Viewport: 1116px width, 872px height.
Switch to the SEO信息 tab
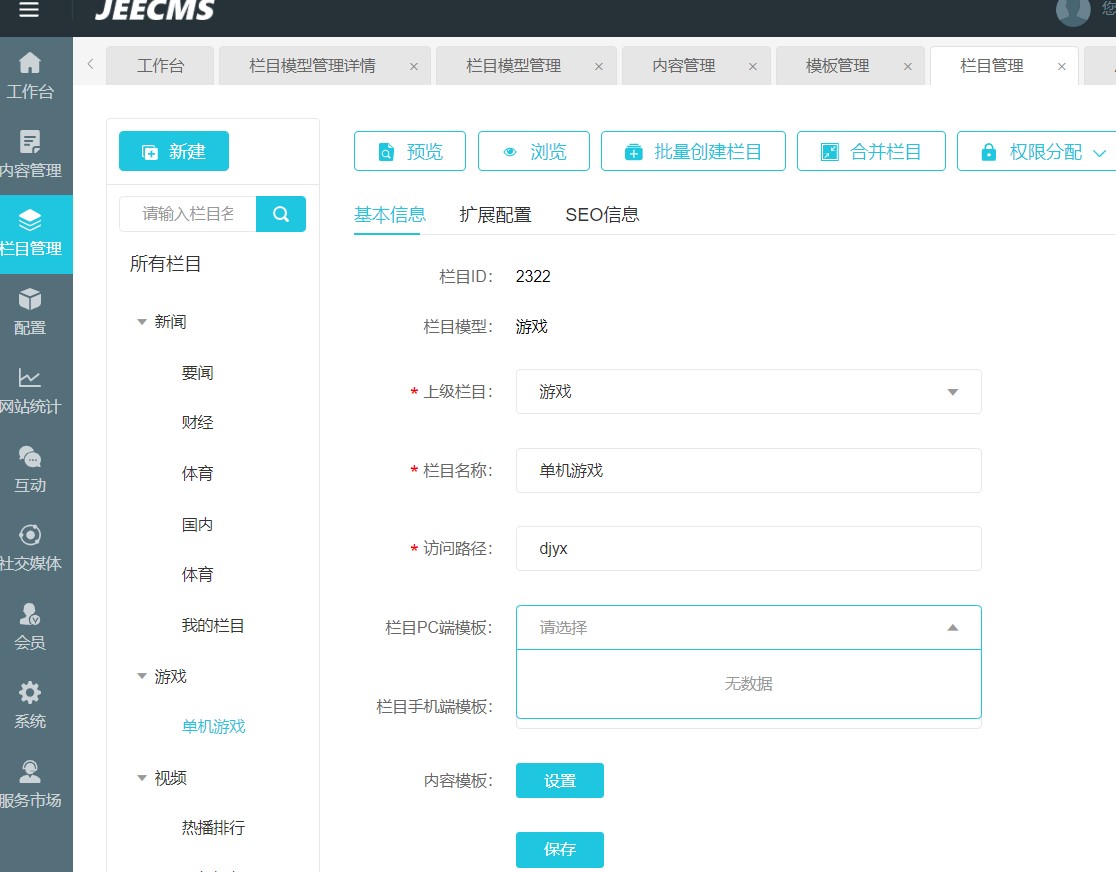coord(602,214)
